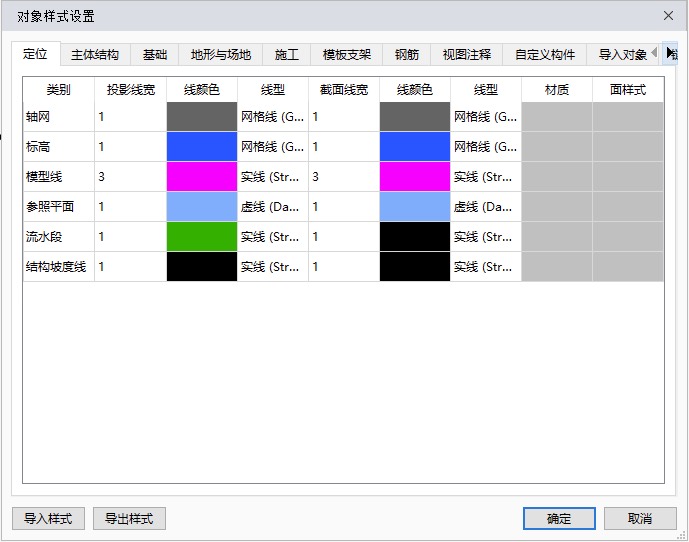Select the 钢筋 tab
Image resolution: width=689 pixels, height=542 pixels.
406,55
